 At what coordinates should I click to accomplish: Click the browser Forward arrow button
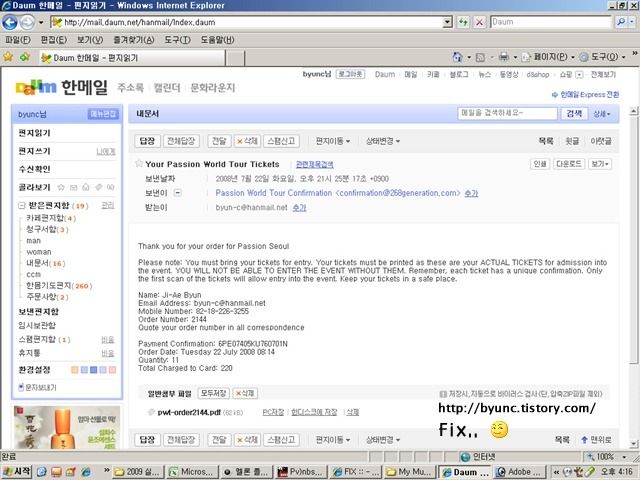pos(27,22)
